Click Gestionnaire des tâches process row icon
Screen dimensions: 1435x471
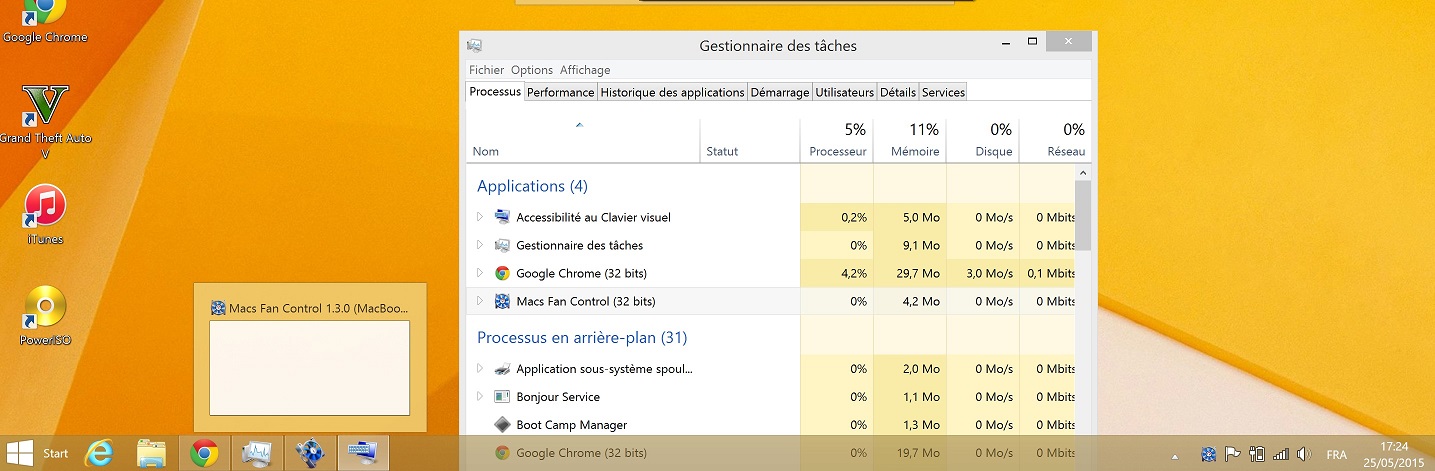pos(502,245)
